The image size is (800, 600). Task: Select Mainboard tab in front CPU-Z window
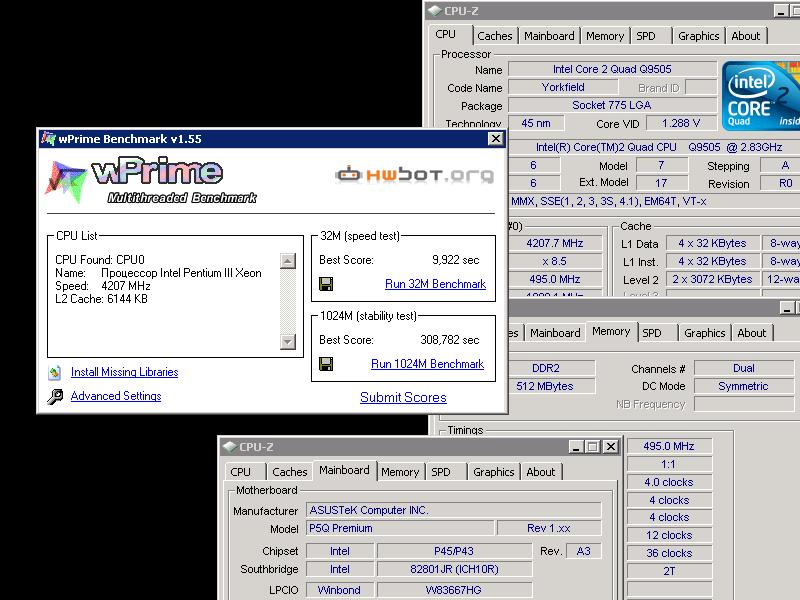(344, 470)
